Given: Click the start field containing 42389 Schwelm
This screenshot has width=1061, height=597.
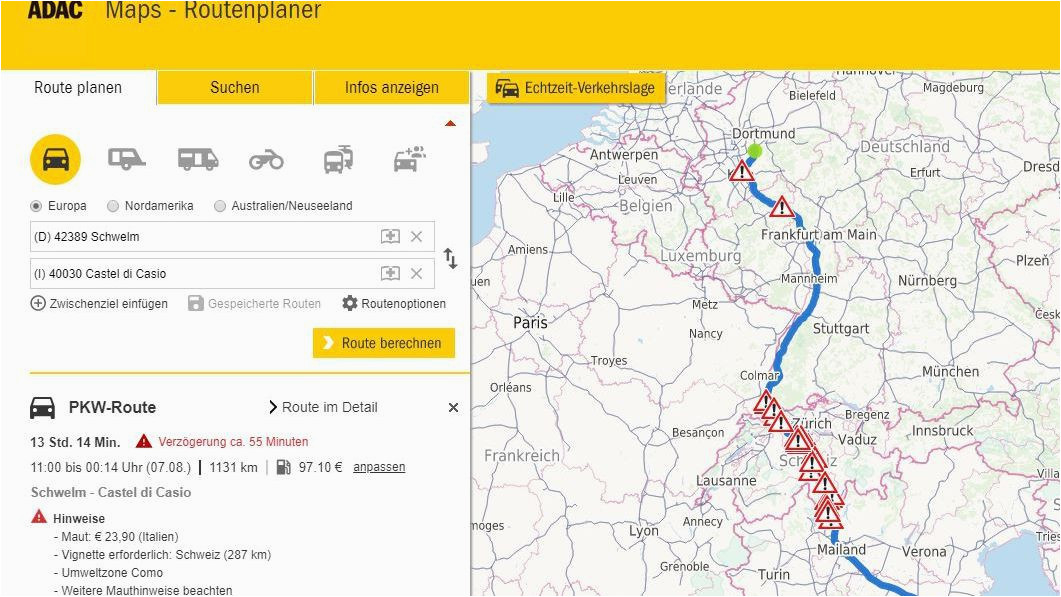Looking at the screenshot, I should pyautogui.click(x=232, y=236).
